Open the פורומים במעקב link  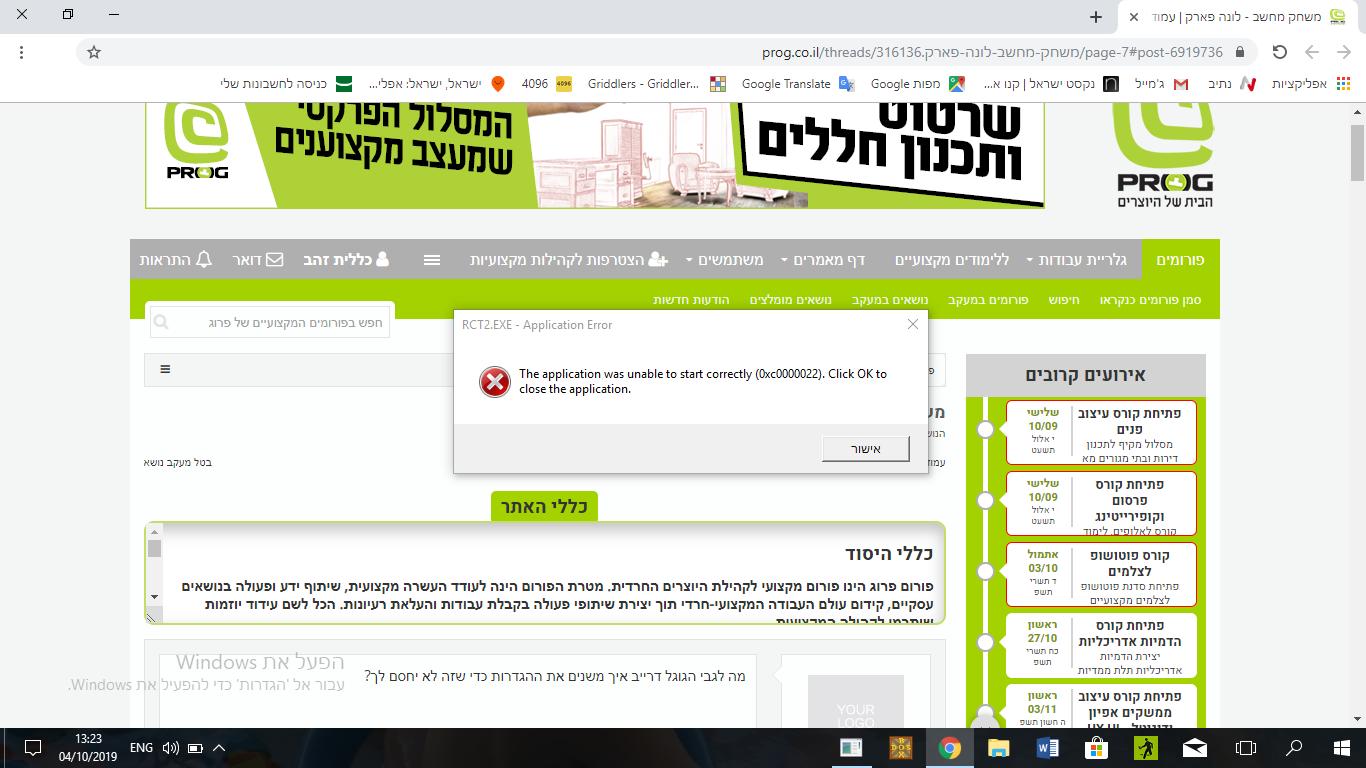click(x=988, y=300)
